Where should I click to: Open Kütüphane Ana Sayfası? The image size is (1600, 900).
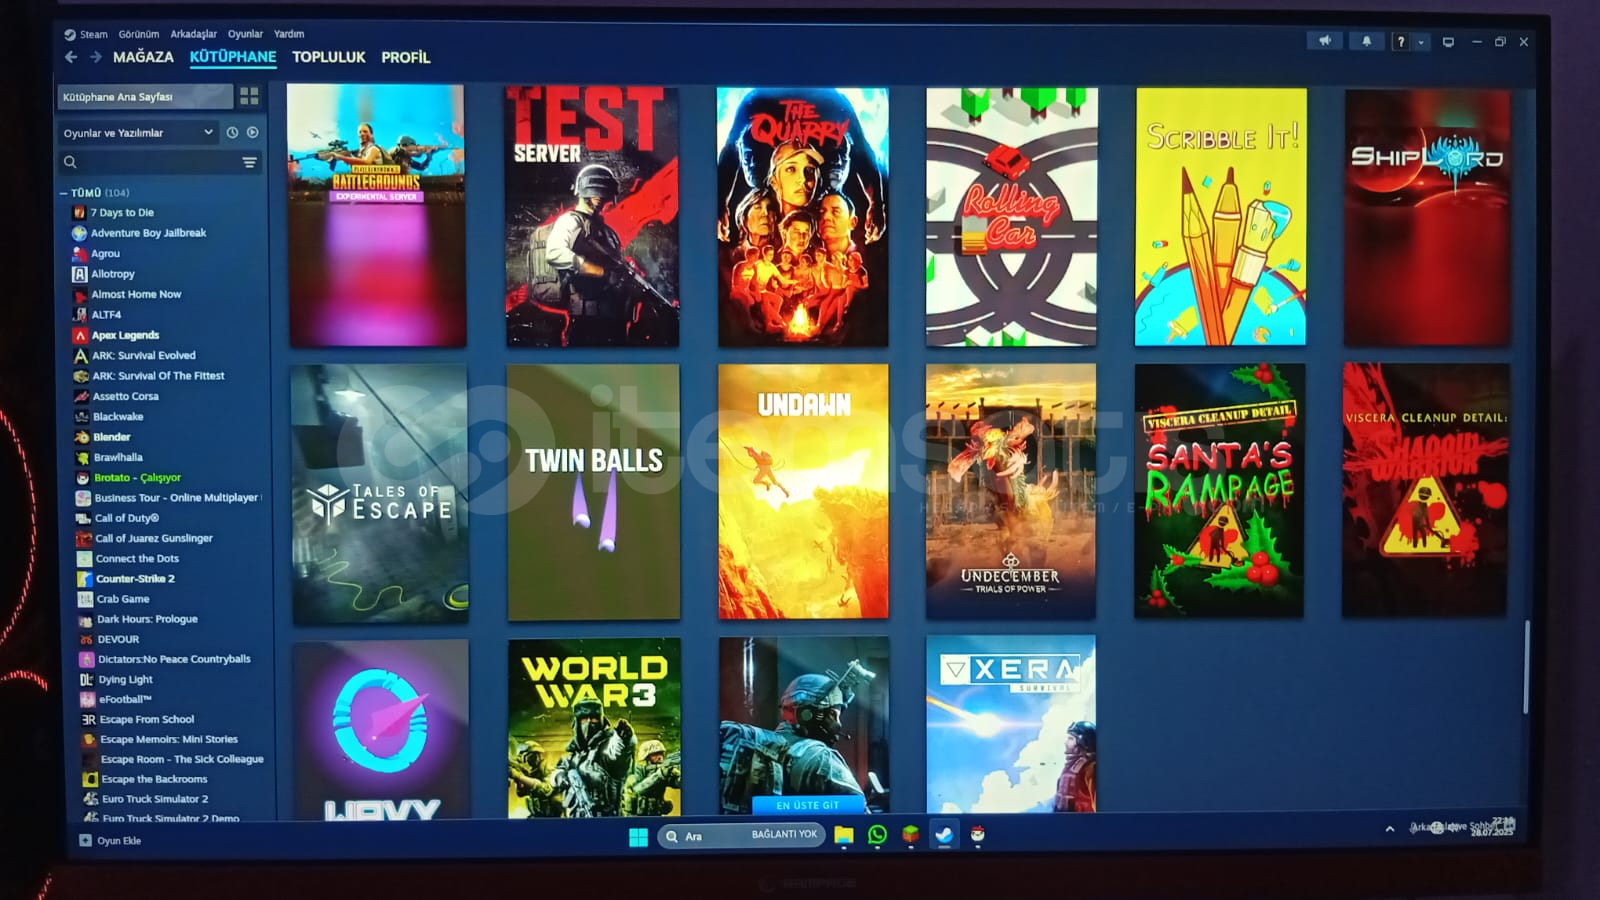pos(145,96)
